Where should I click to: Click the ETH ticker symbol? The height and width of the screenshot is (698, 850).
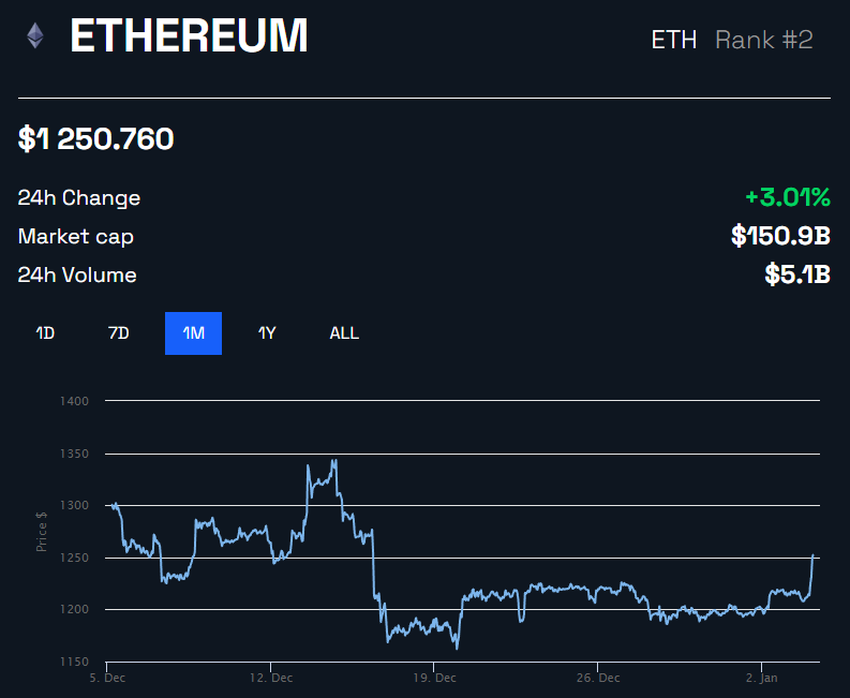point(674,40)
